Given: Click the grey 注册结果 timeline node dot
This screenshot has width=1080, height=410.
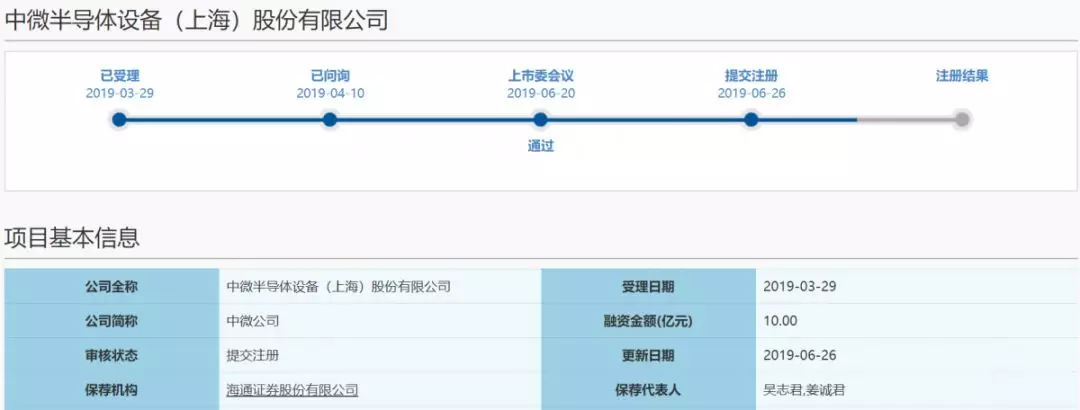Looking at the screenshot, I should [962, 120].
